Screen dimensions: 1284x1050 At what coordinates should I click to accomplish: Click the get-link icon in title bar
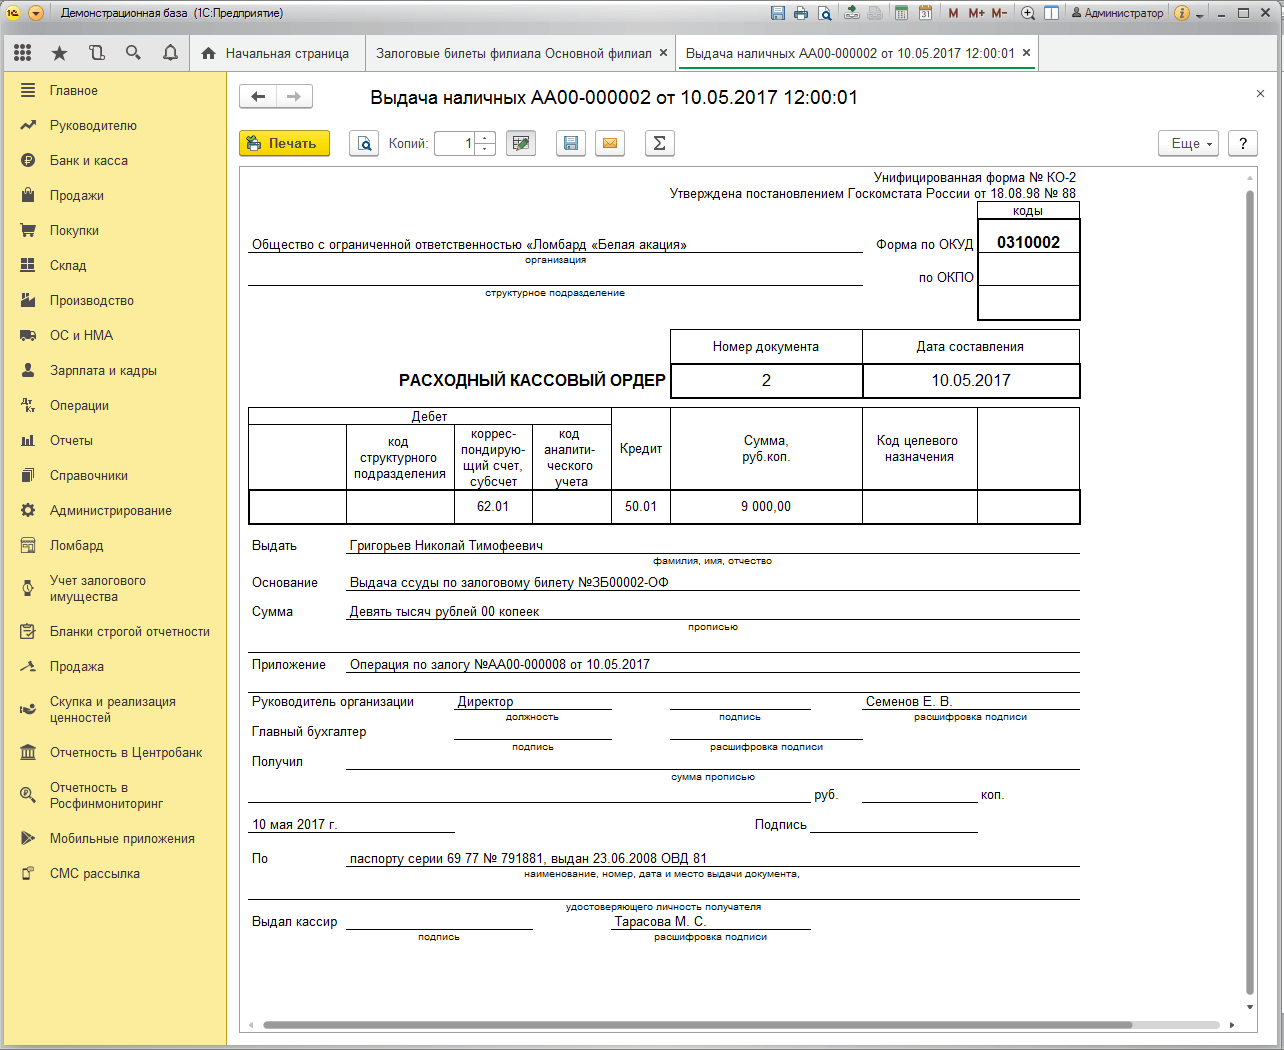(852, 13)
